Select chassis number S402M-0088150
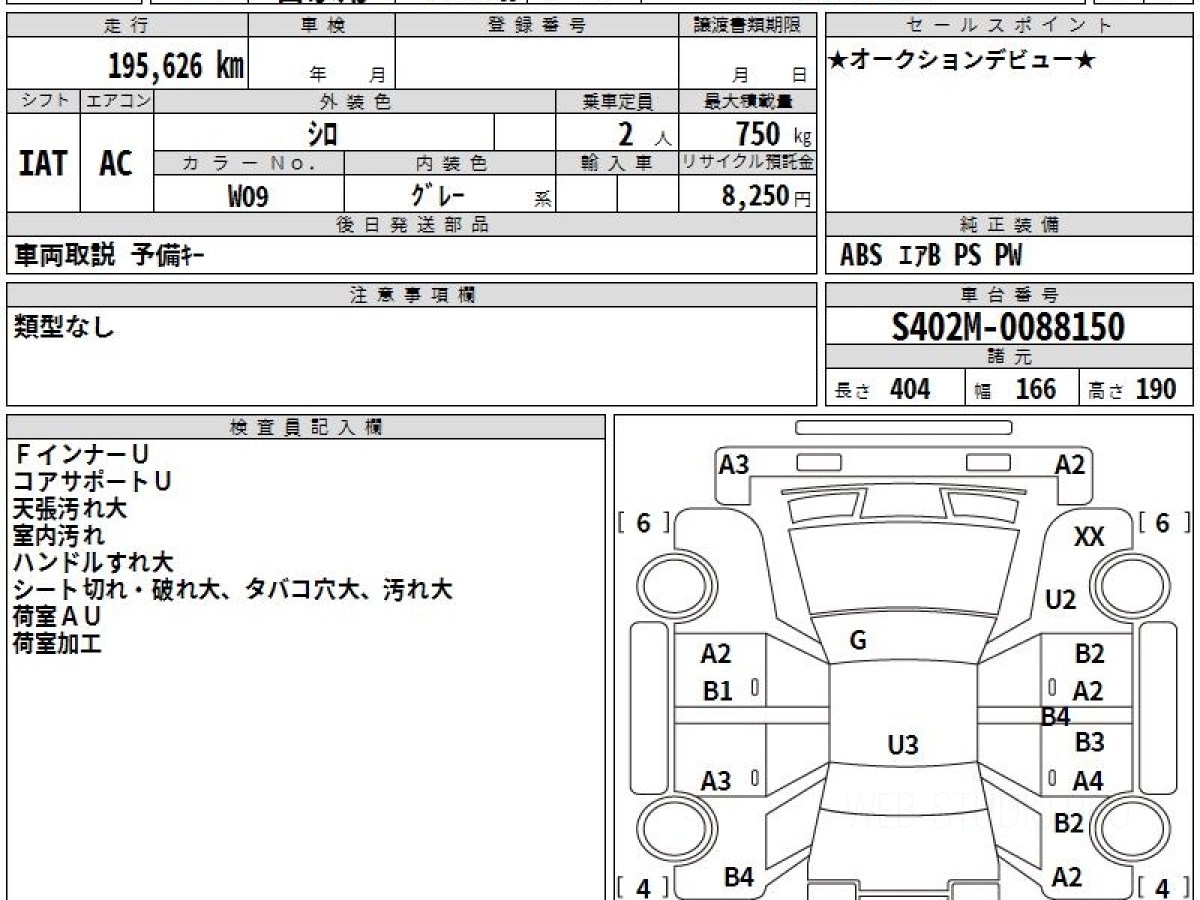The image size is (1200, 900). (1008, 326)
